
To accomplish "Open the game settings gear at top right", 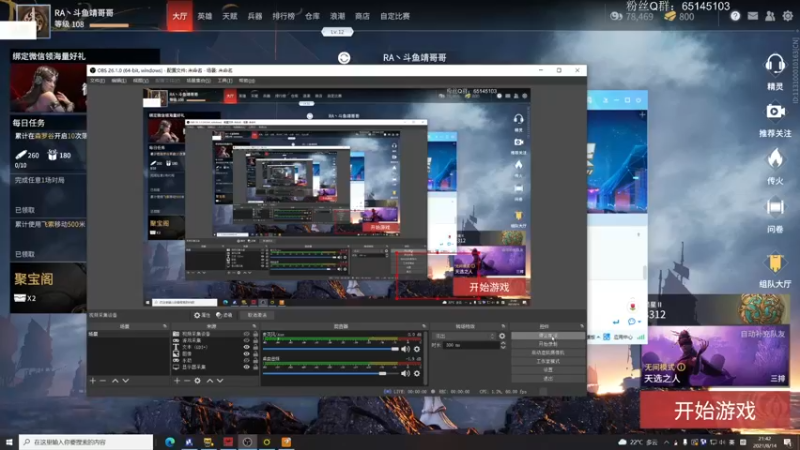I will [788, 16].
